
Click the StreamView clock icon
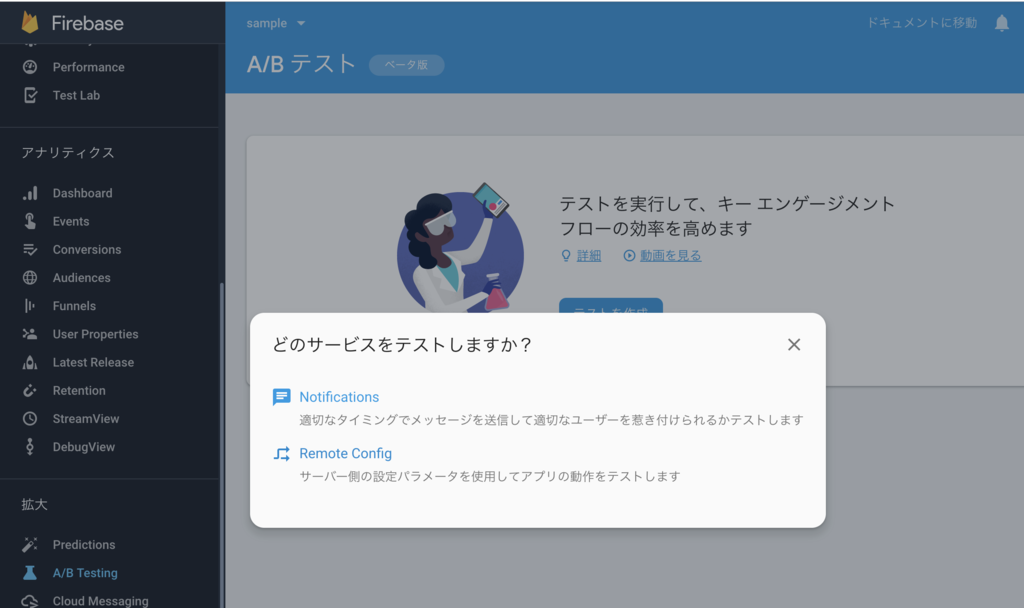tap(30, 419)
